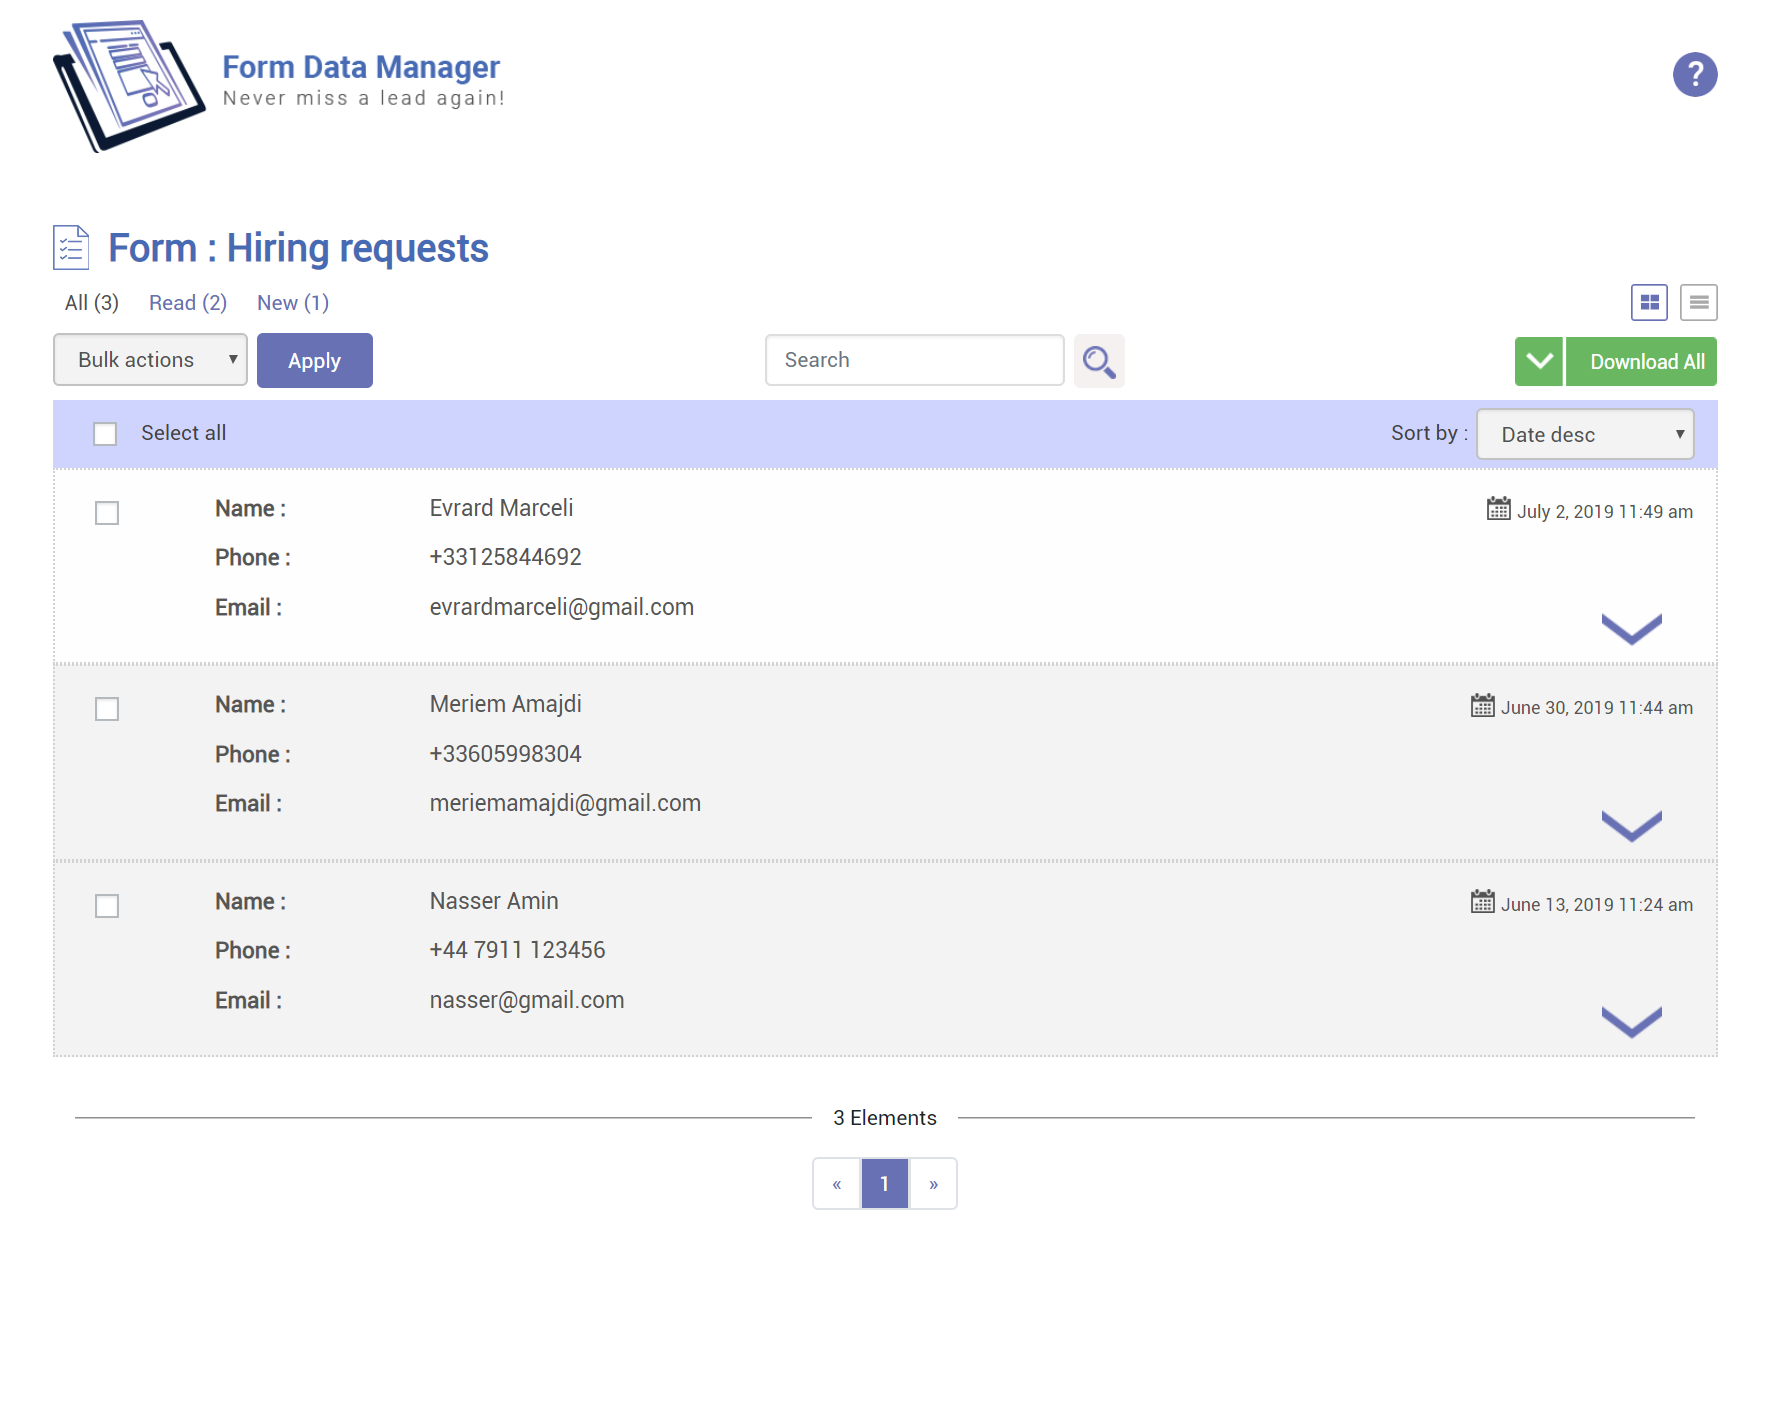The height and width of the screenshot is (1424, 1767).
Task: Open the Sort by Date desc dropdown
Action: click(x=1584, y=435)
